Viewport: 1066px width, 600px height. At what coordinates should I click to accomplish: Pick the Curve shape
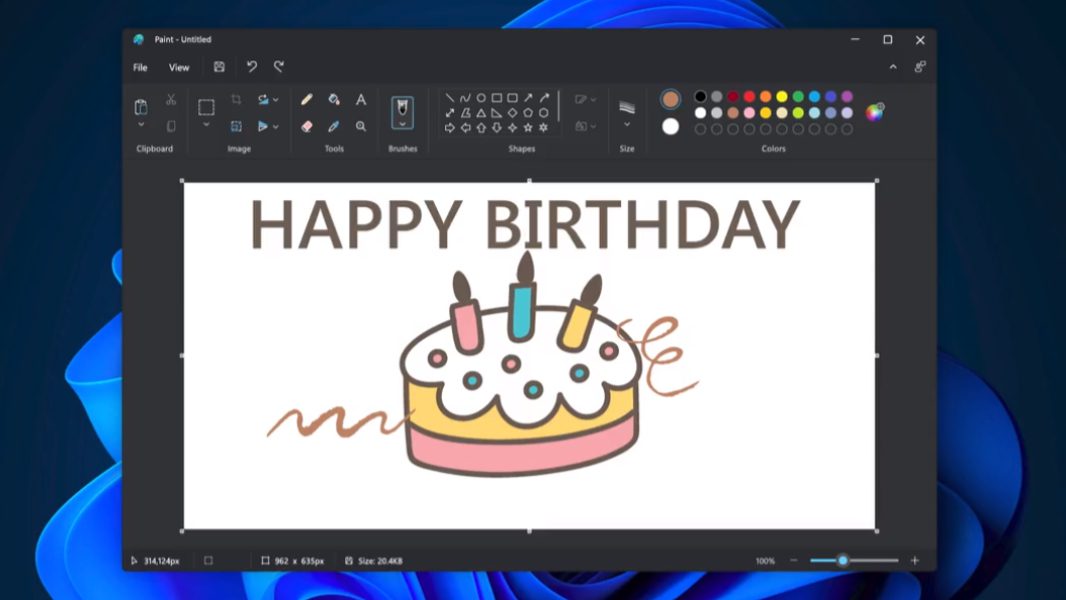(465, 98)
